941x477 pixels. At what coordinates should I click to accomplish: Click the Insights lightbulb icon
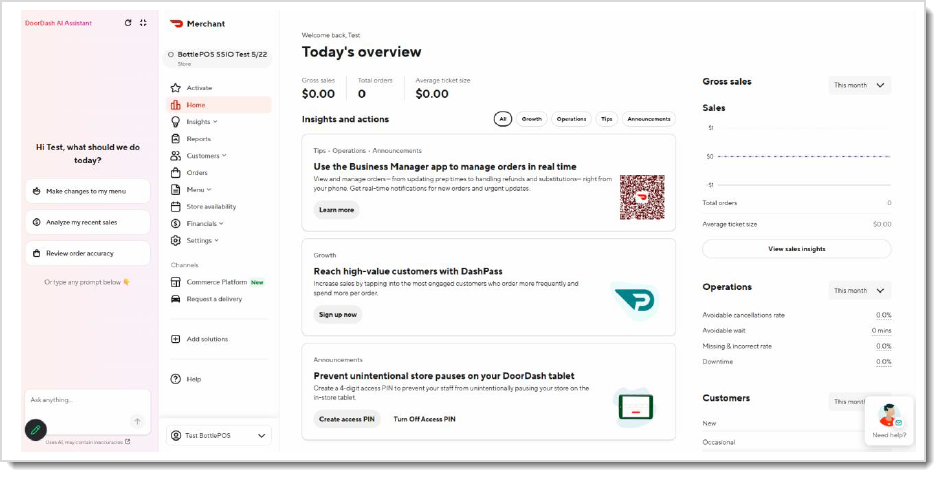(x=175, y=122)
